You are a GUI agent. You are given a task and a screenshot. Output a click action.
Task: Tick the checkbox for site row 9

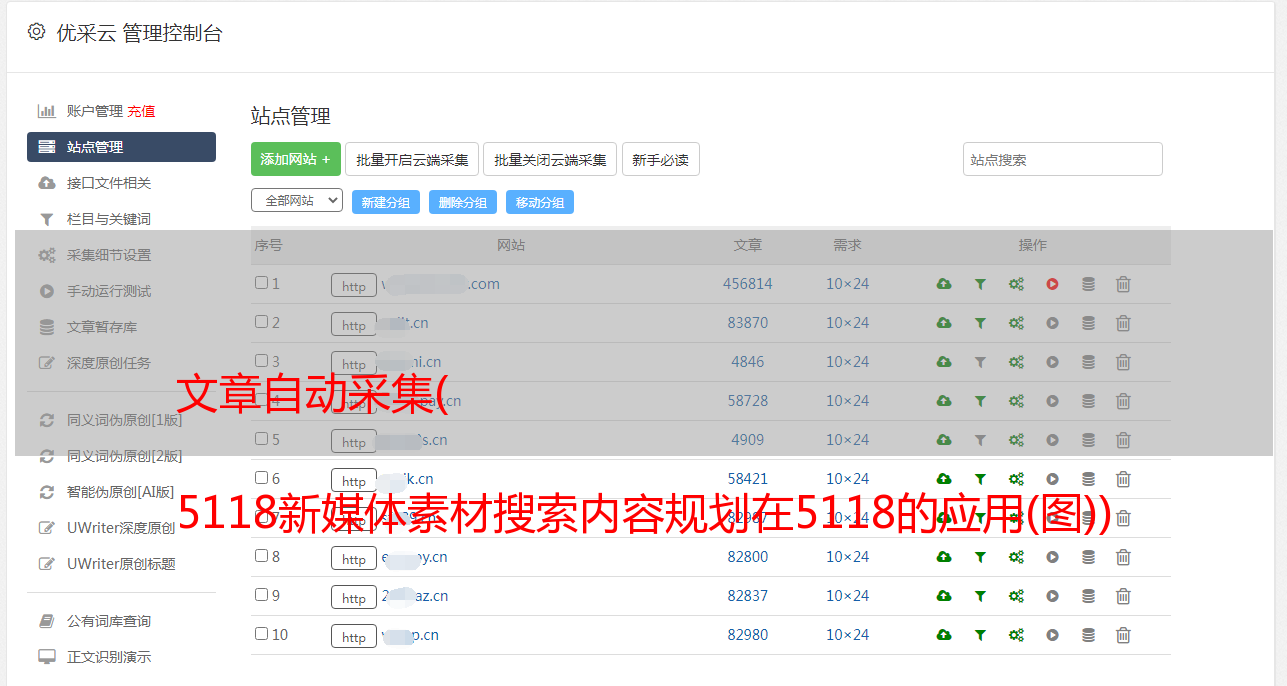pyautogui.click(x=261, y=595)
